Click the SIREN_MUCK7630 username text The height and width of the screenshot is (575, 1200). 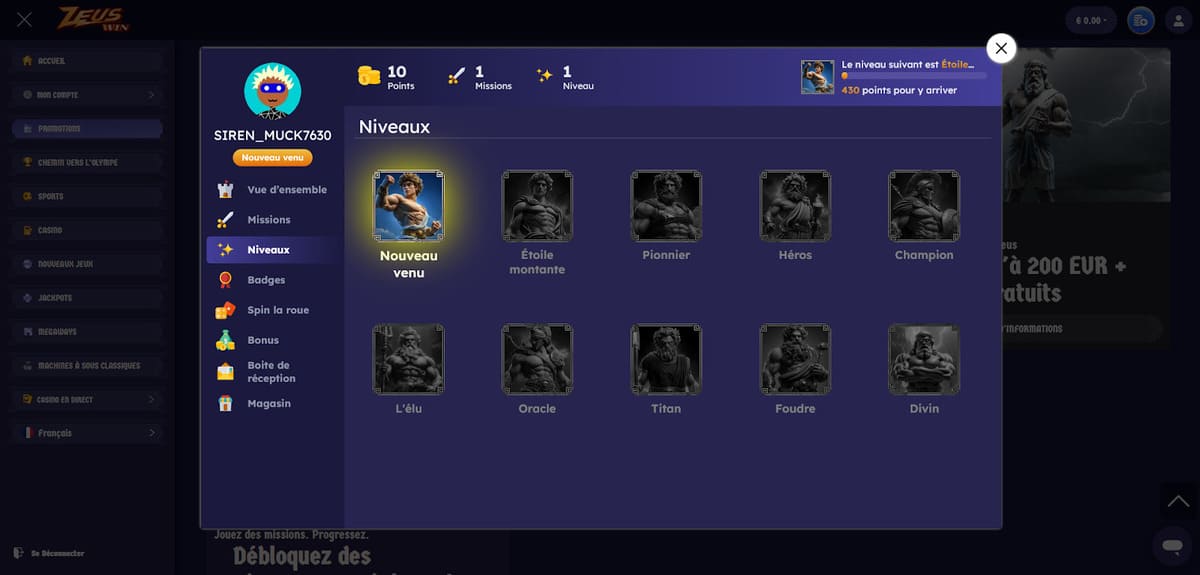click(x=272, y=135)
